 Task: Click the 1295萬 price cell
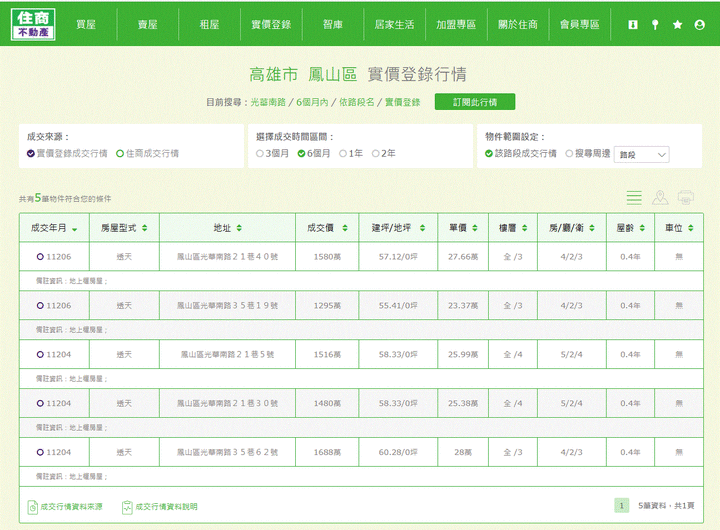(327, 305)
